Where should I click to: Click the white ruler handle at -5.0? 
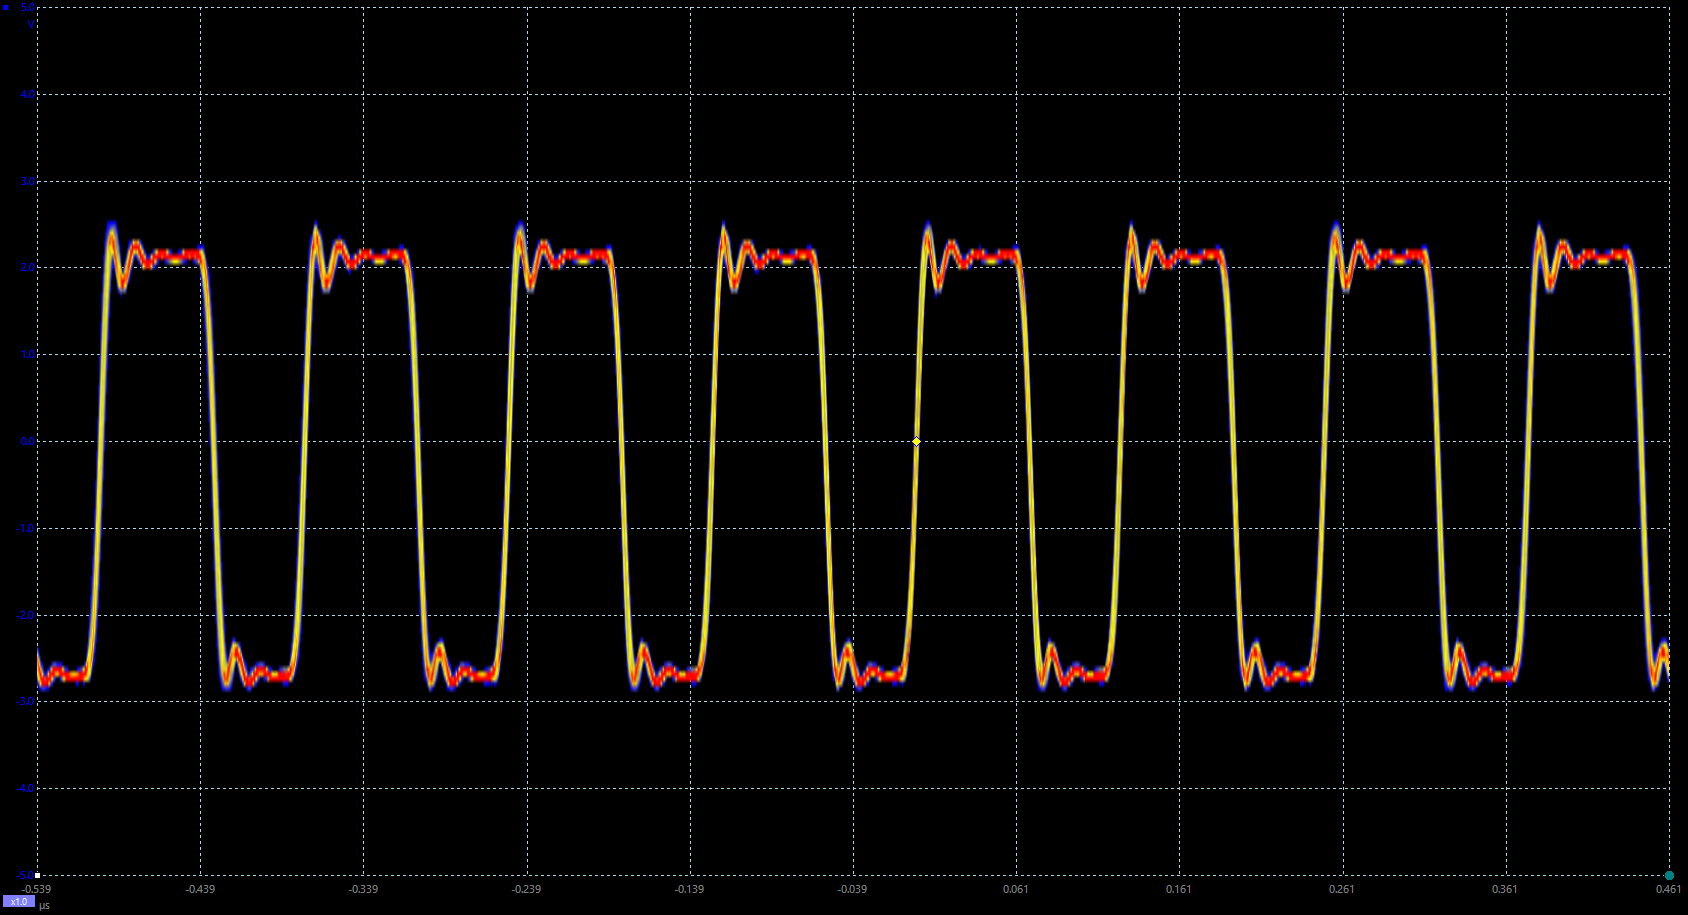coord(37,875)
